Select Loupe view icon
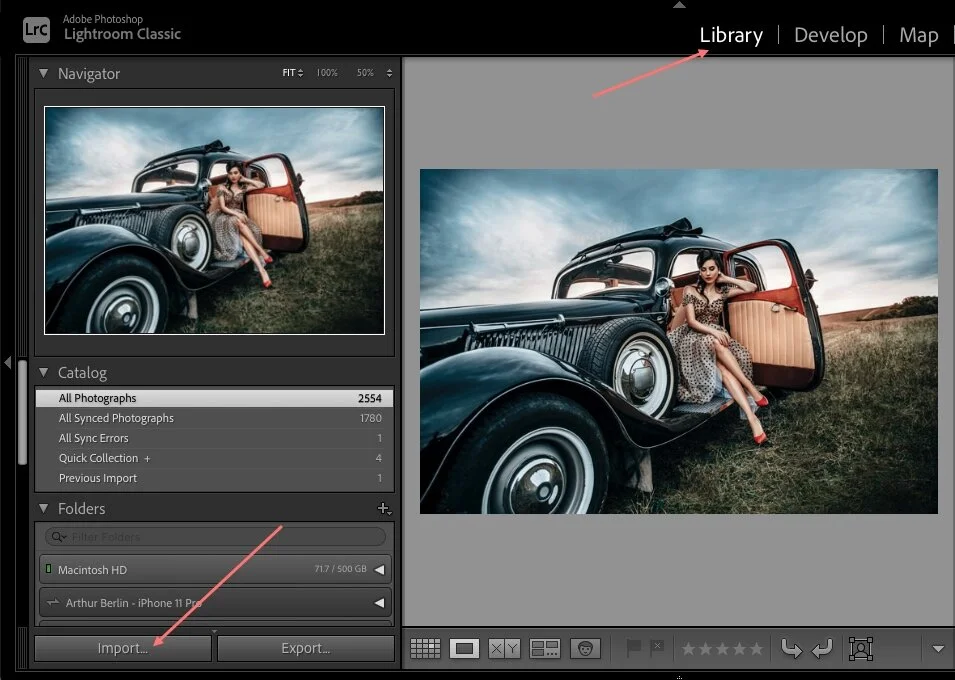The width and height of the screenshot is (955, 680). pos(464,649)
